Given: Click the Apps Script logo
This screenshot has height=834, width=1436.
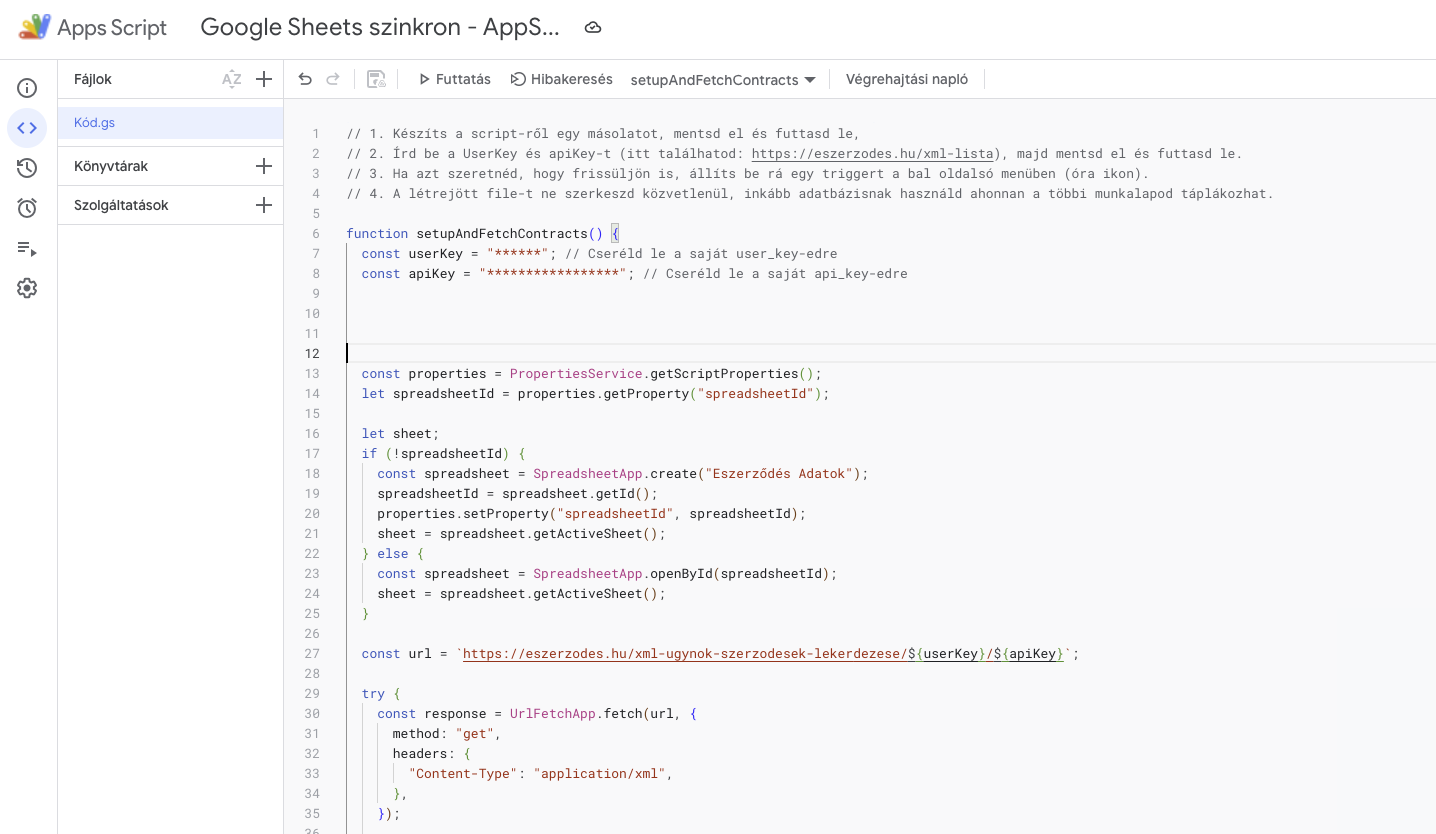Looking at the screenshot, I should [x=92, y=28].
